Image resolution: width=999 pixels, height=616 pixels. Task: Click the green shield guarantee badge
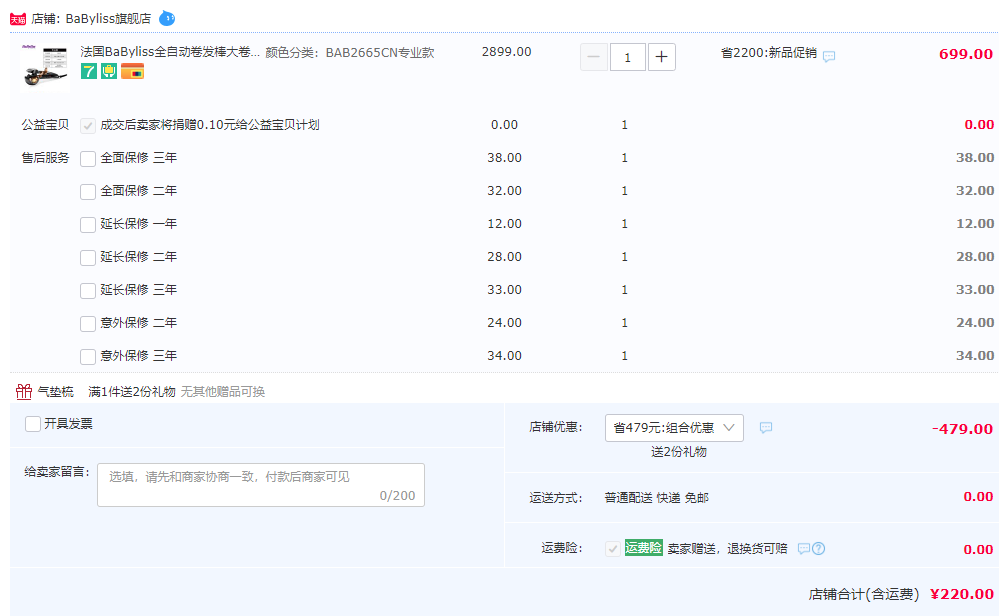[109, 71]
